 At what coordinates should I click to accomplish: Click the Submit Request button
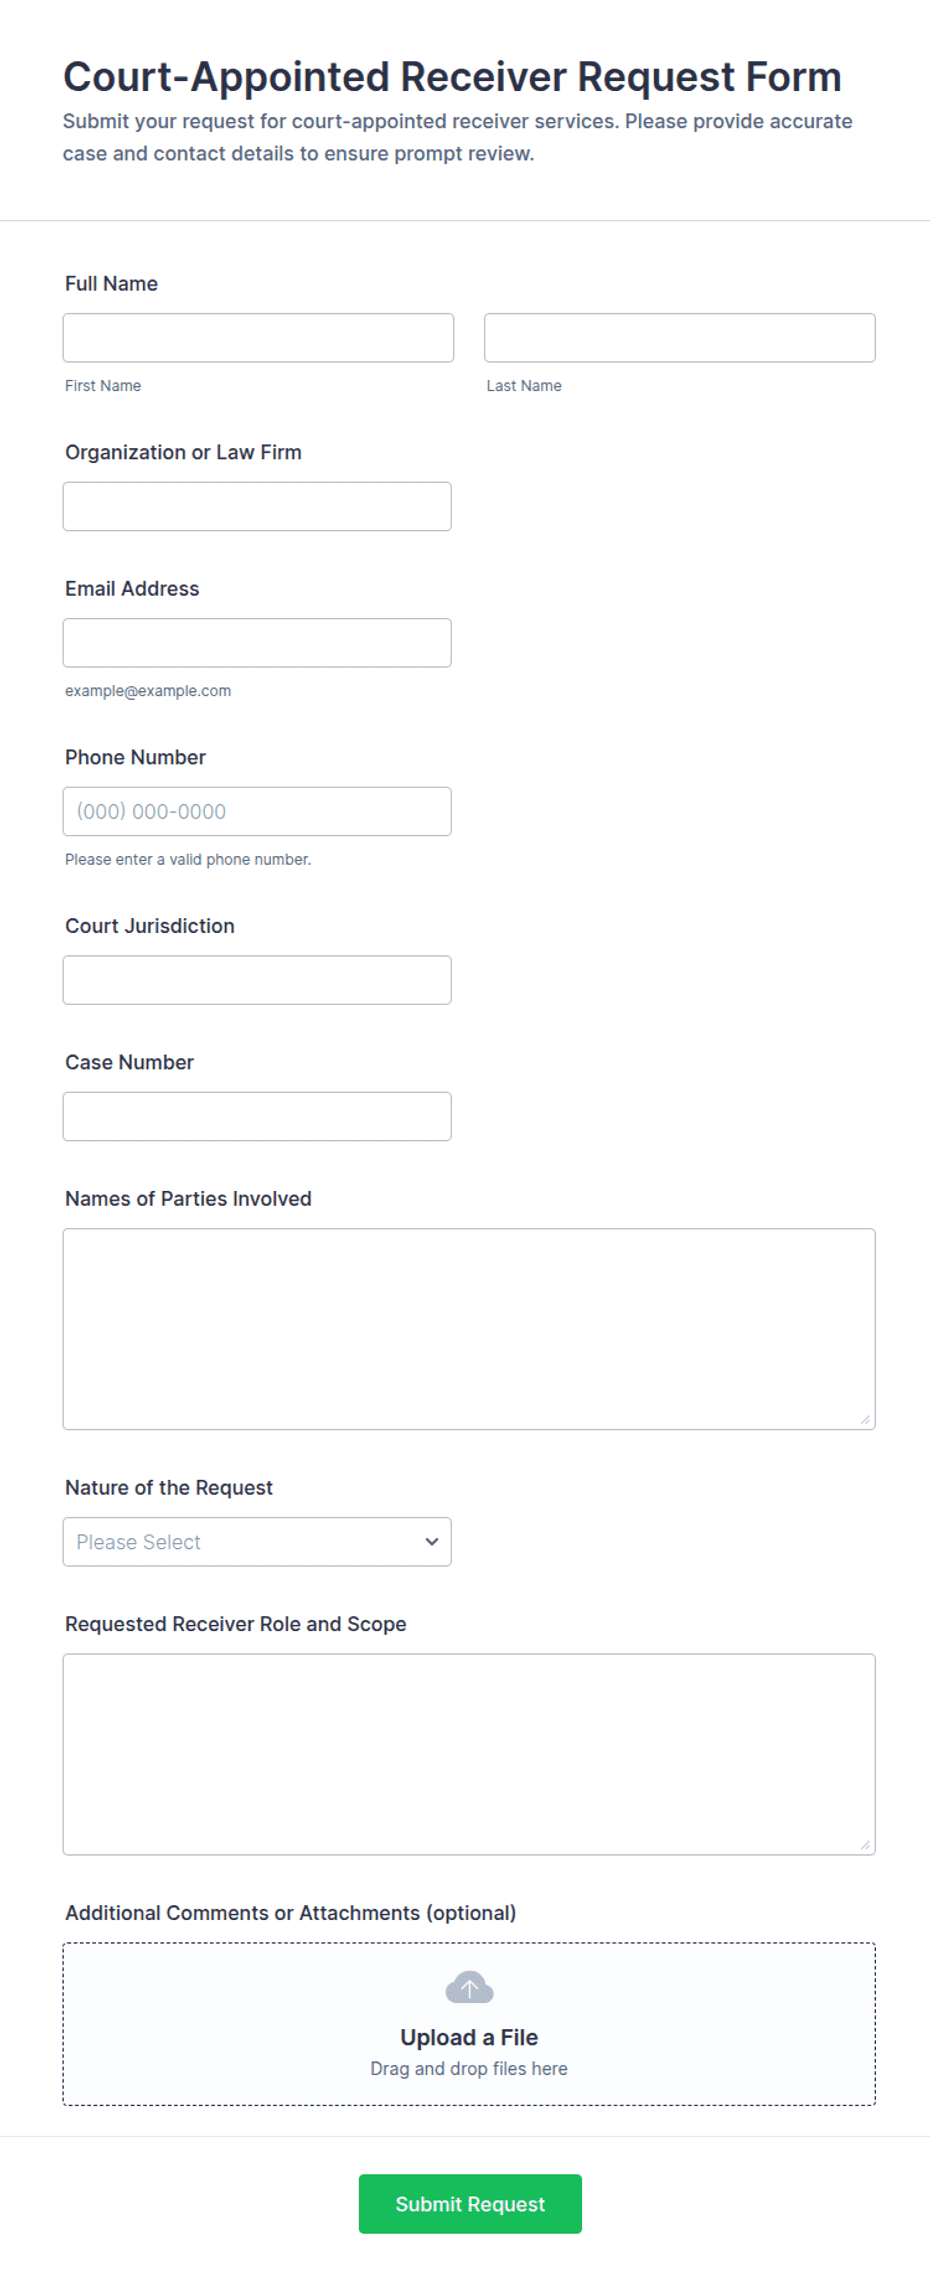click(x=470, y=2203)
